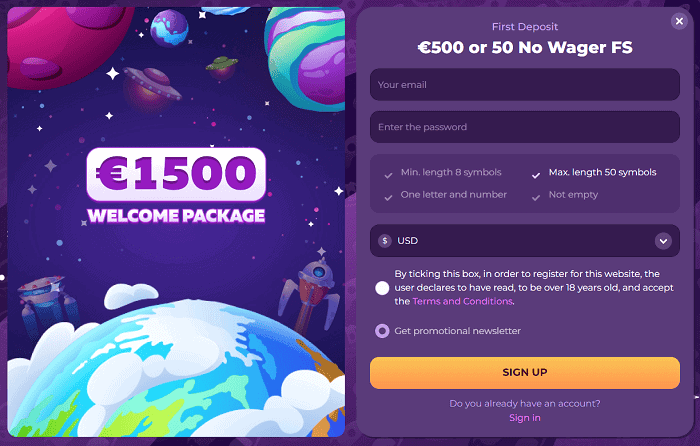Click the Not empty checkmark icon
The height and width of the screenshot is (446, 700).
(536, 197)
